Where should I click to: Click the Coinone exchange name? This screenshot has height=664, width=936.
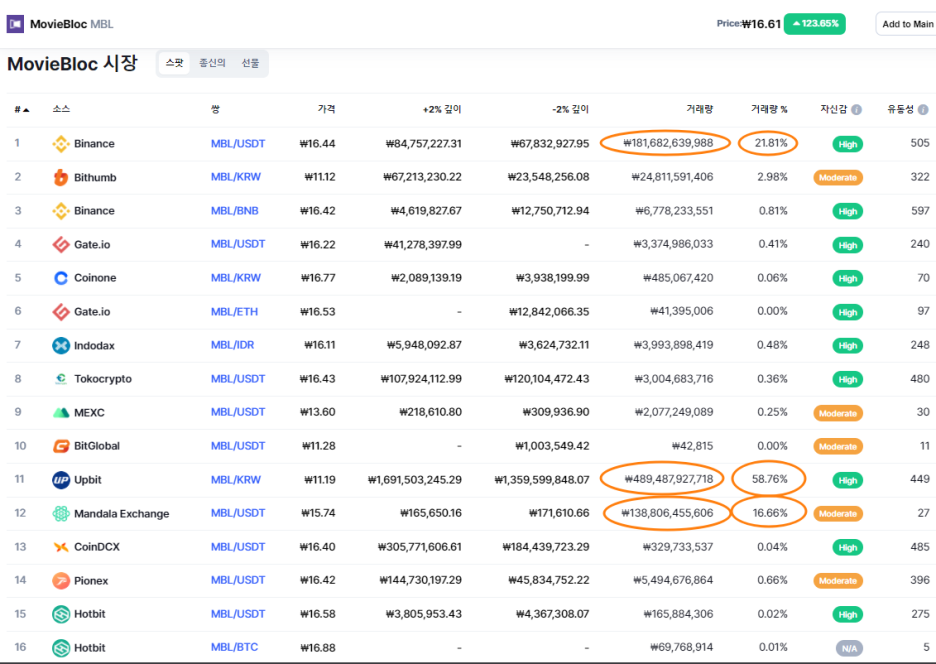(x=95, y=278)
